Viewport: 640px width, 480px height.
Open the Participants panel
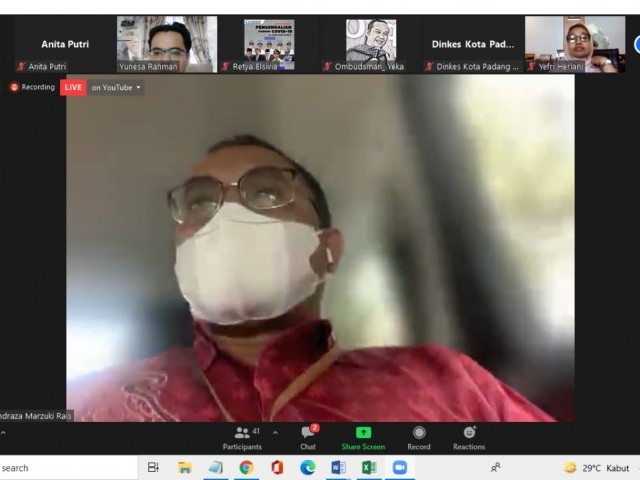pyautogui.click(x=241, y=437)
